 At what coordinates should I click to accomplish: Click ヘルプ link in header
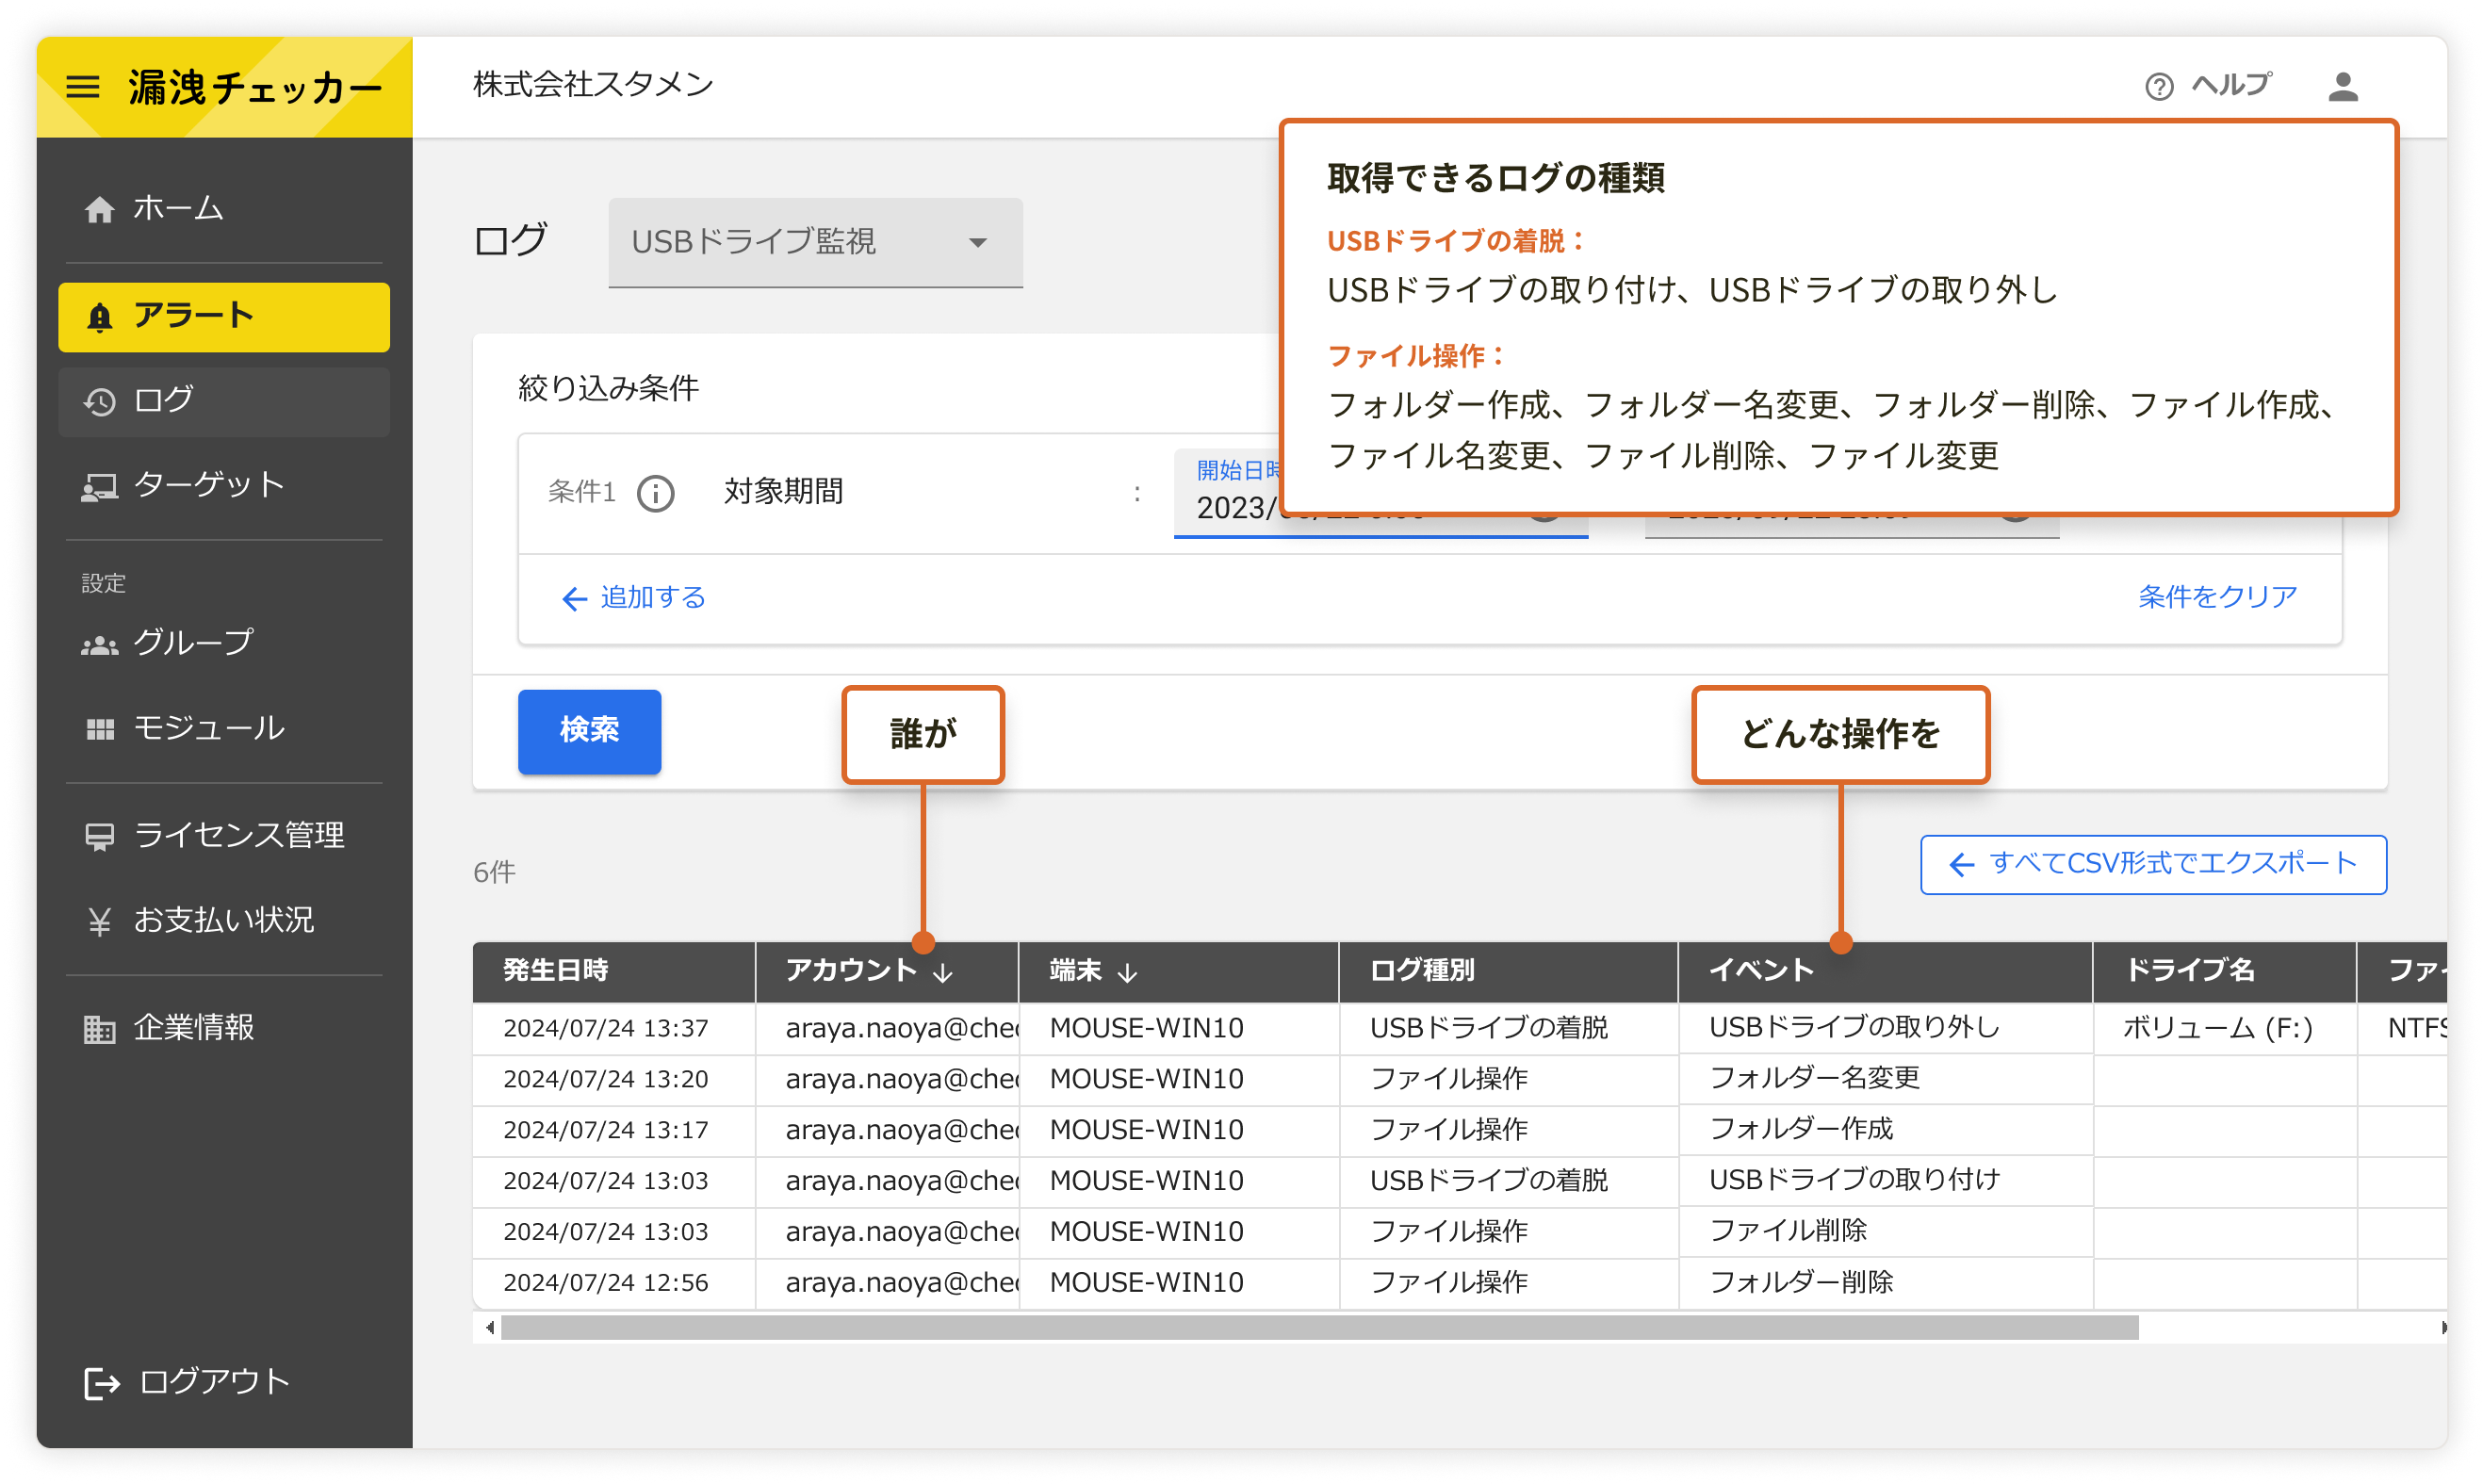[2230, 85]
